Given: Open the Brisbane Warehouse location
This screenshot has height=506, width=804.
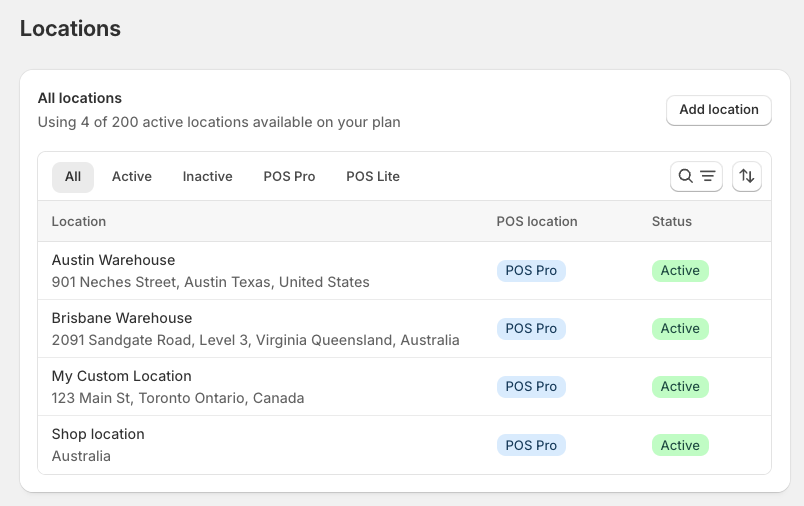Looking at the screenshot, I should tap(404, 329).
